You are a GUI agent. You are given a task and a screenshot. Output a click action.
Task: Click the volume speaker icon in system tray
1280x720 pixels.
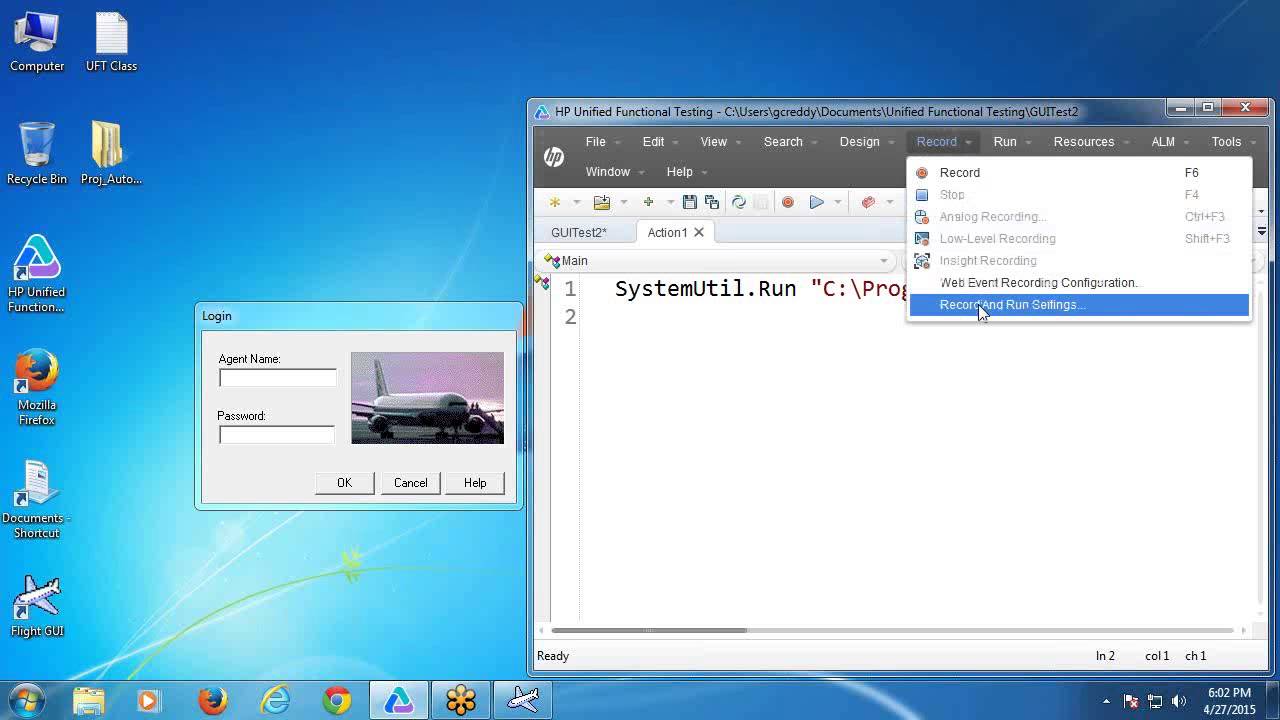[1179, 701]
